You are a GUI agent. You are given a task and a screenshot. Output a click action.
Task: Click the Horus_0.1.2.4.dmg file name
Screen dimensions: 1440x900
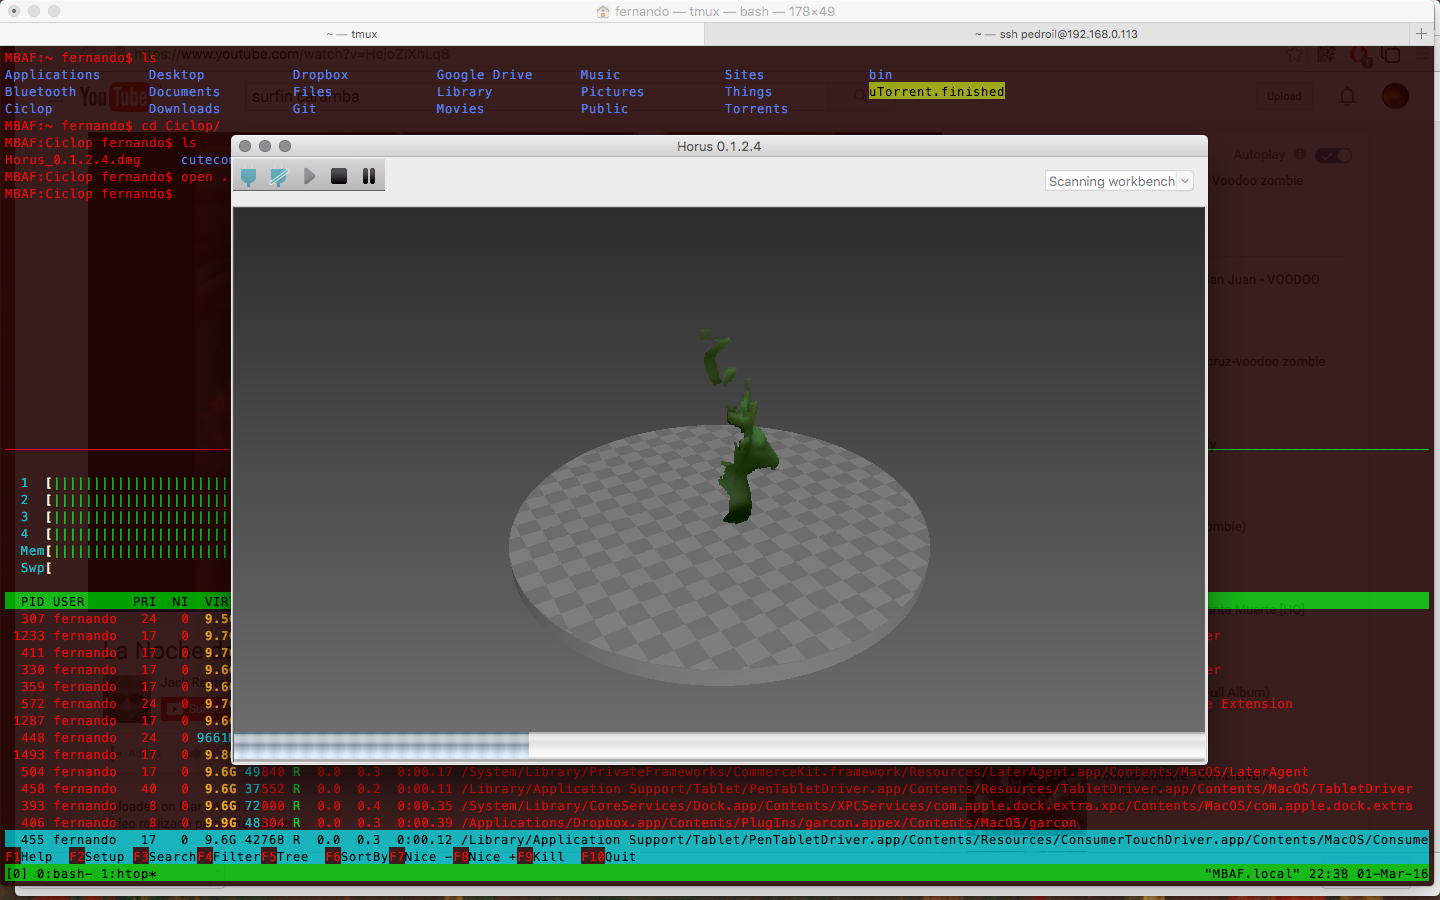click(x=73, y=160)
